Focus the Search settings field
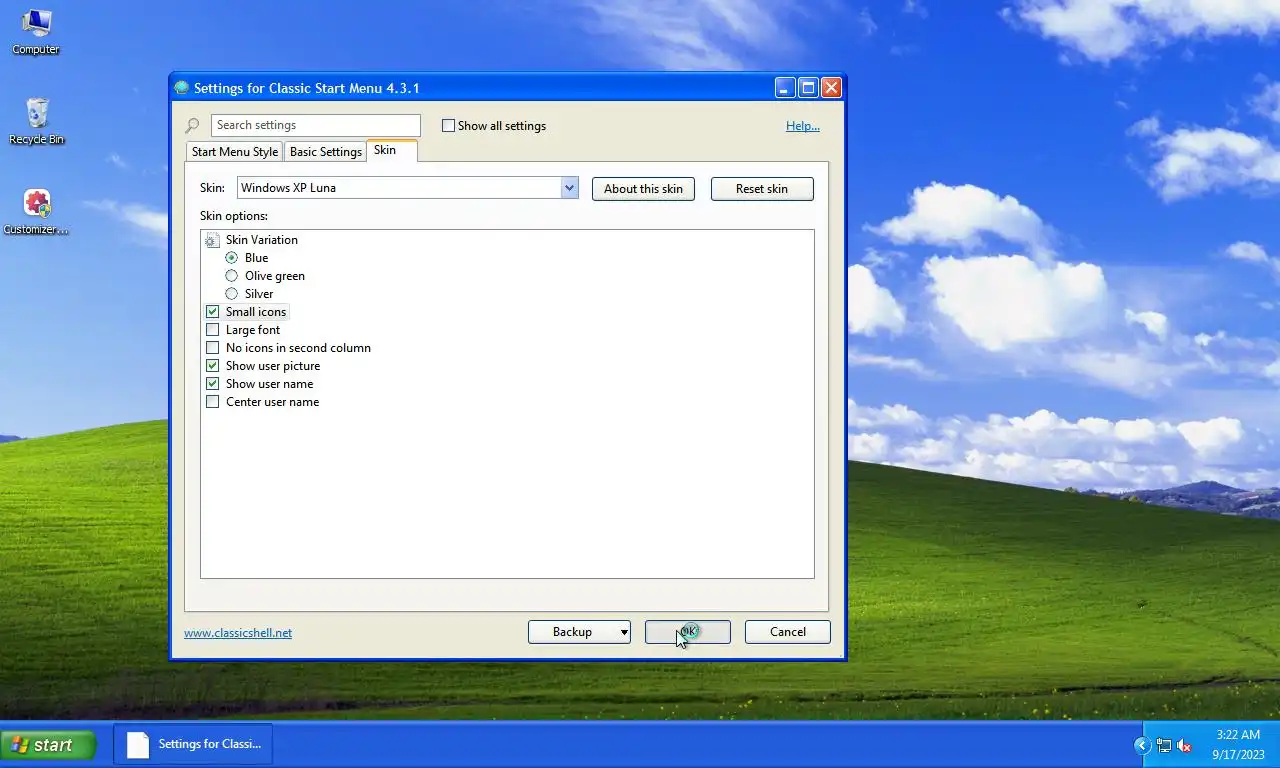The width and height of the screenshot is (1280, 768). [316, 125]
